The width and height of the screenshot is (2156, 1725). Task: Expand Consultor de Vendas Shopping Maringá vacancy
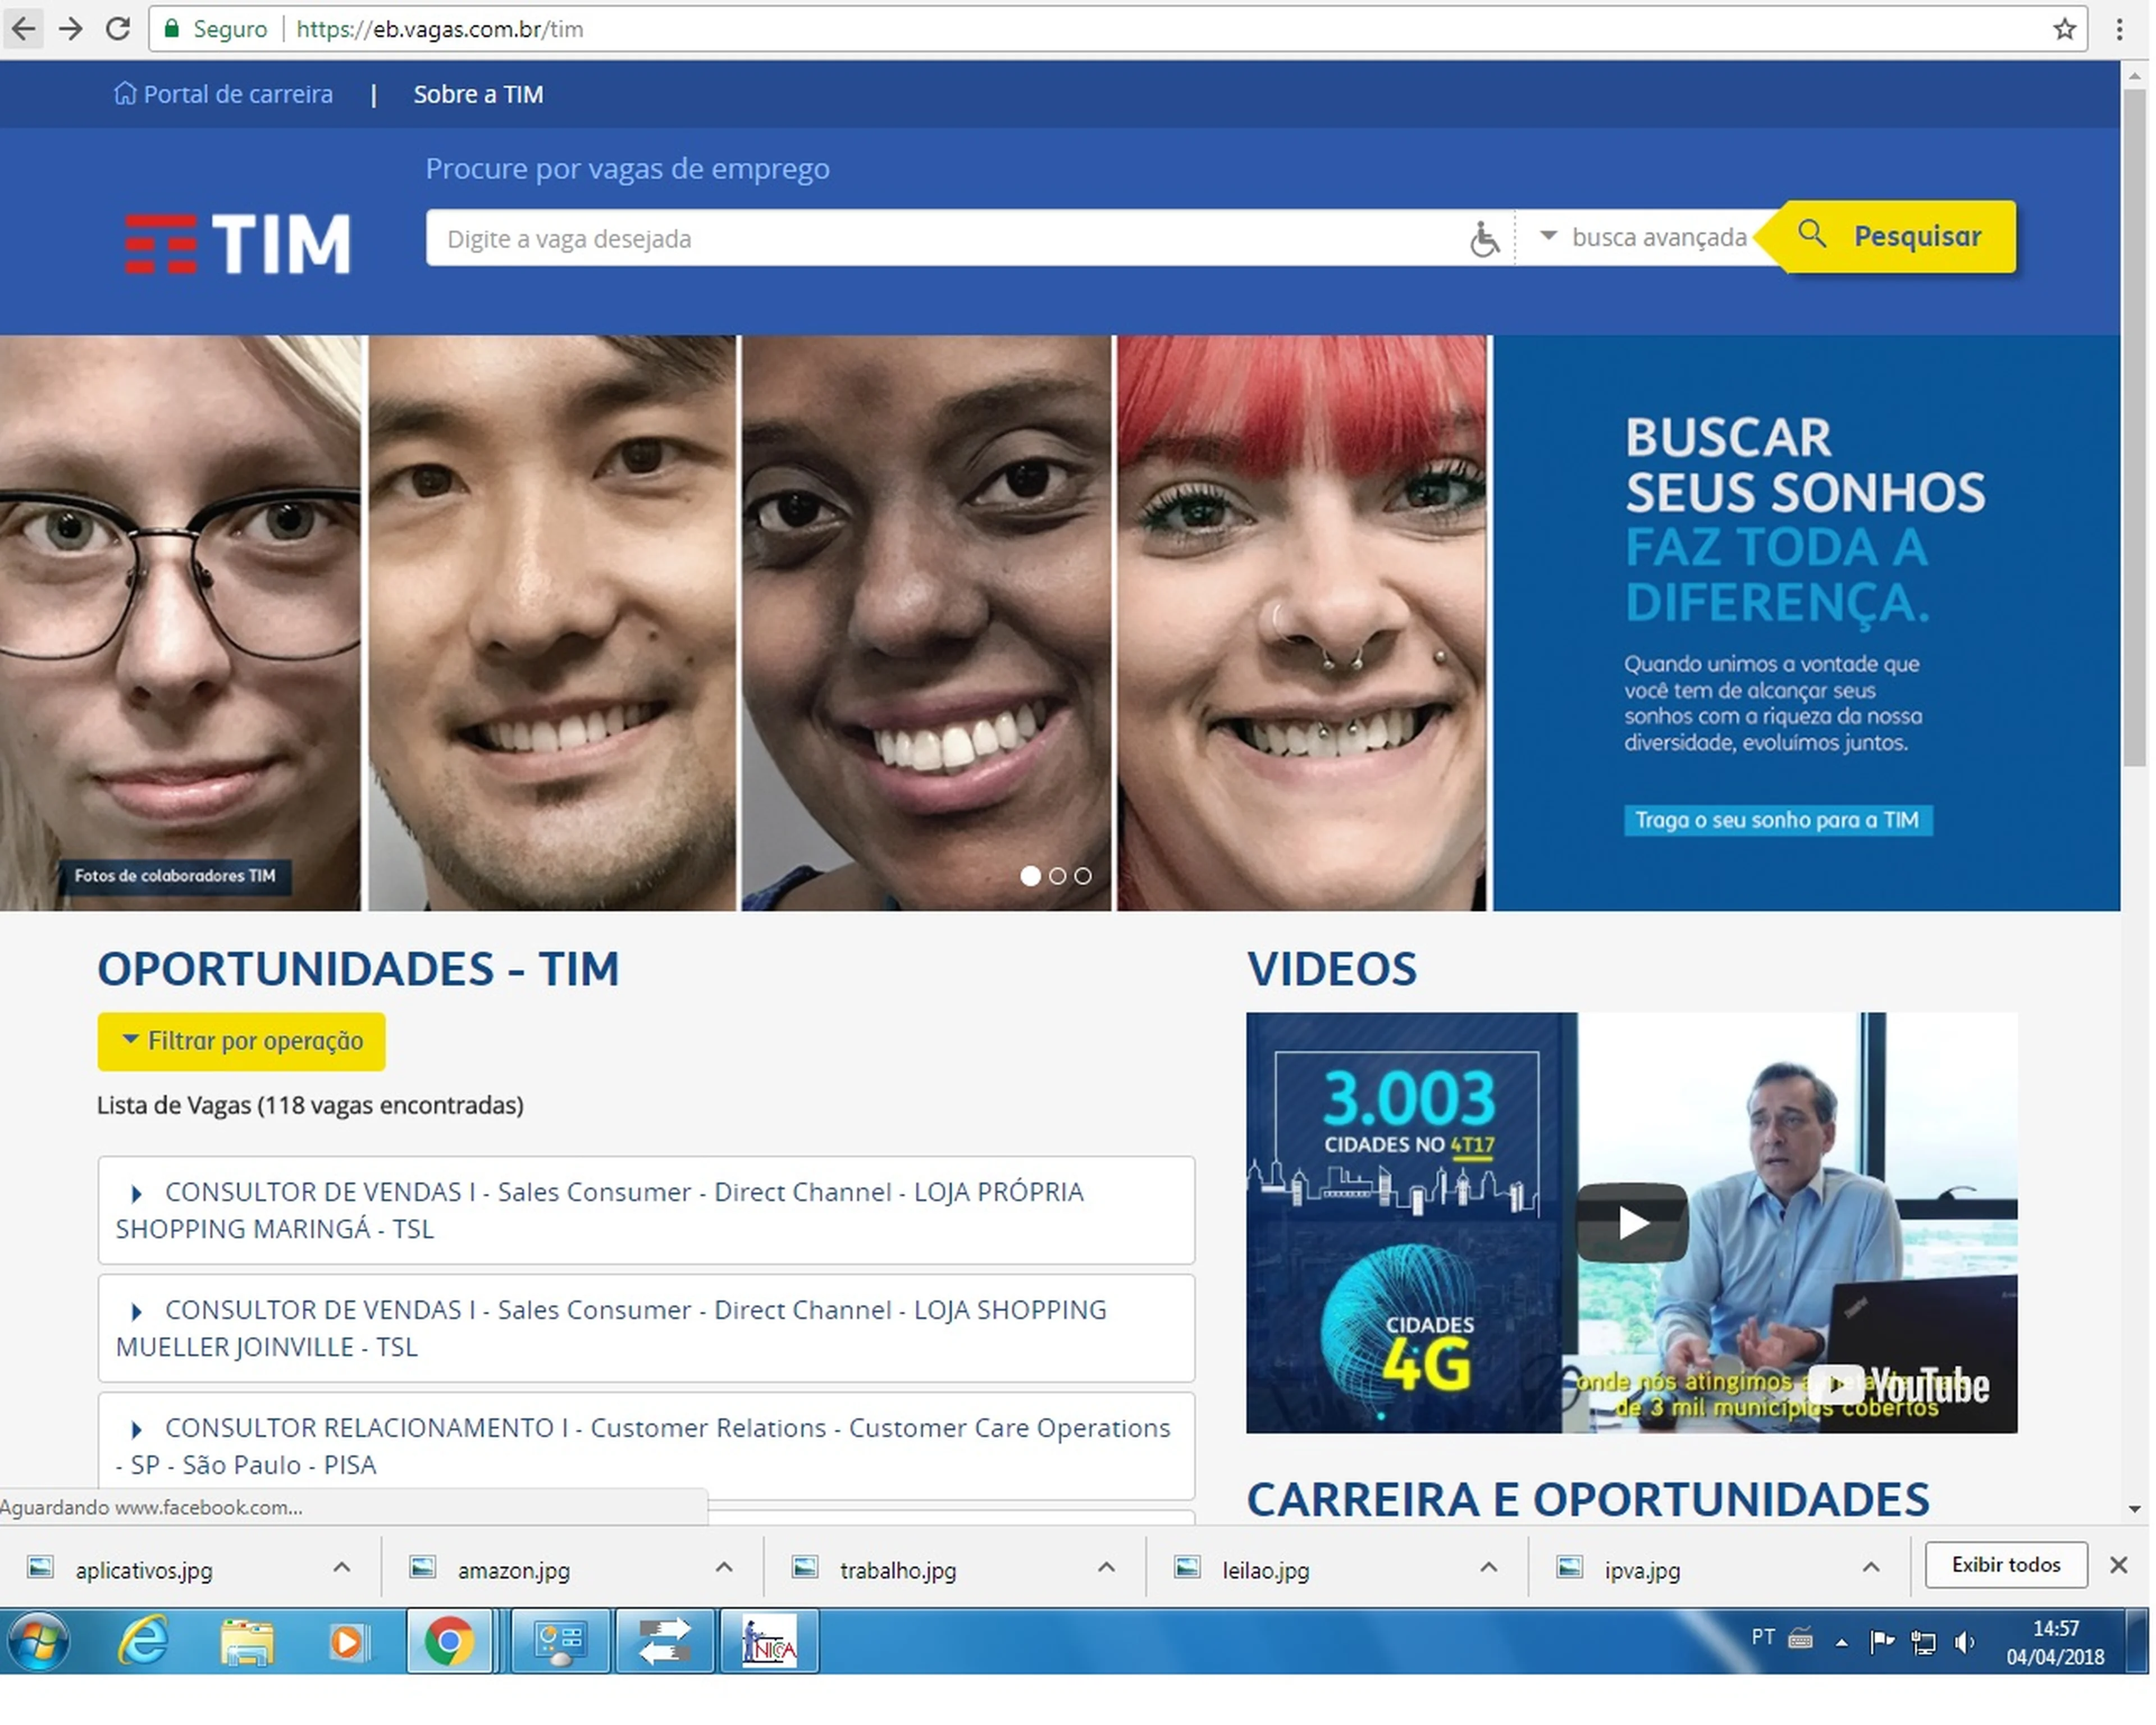646,1211
